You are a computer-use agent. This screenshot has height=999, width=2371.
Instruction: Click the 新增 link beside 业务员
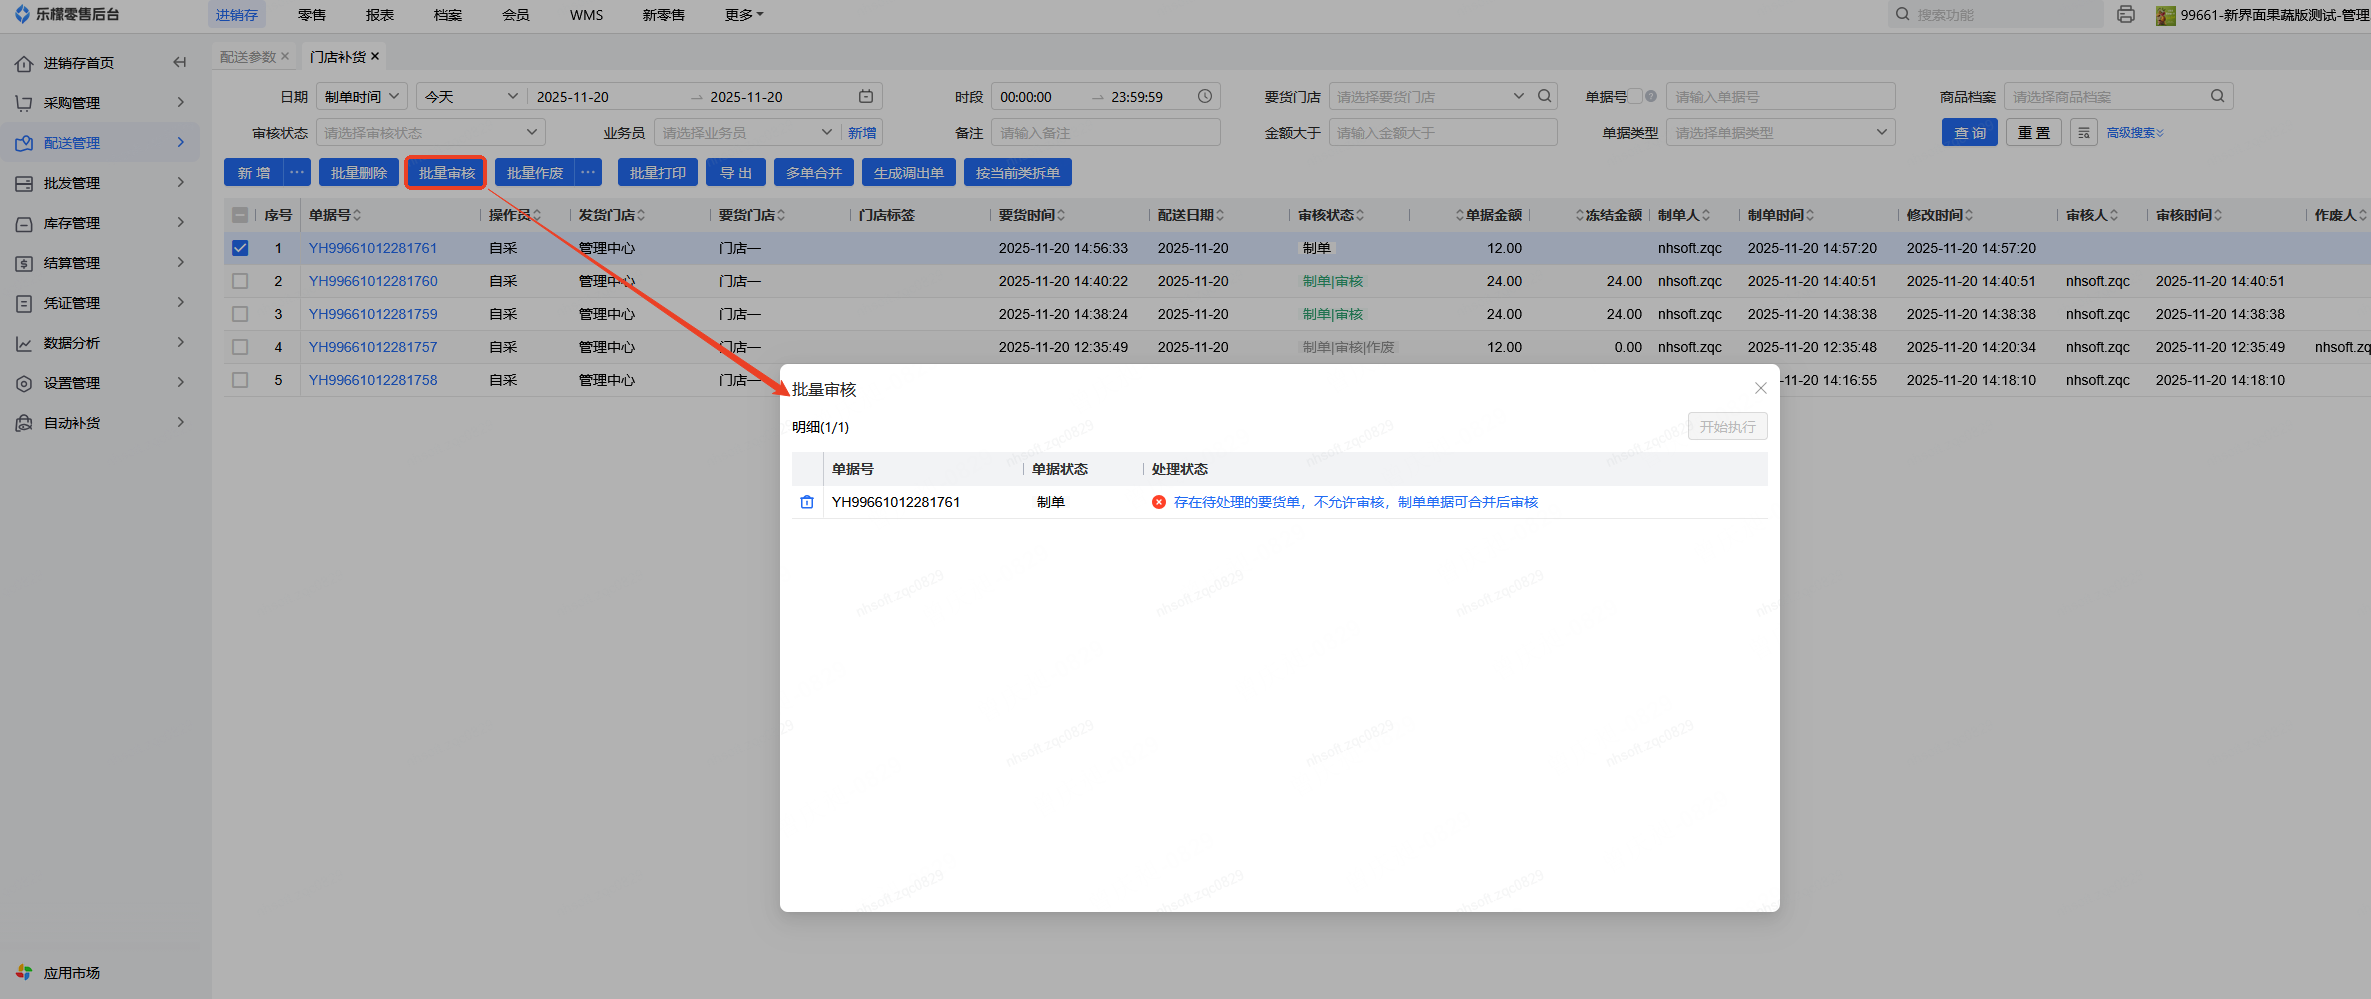(862, 132)
